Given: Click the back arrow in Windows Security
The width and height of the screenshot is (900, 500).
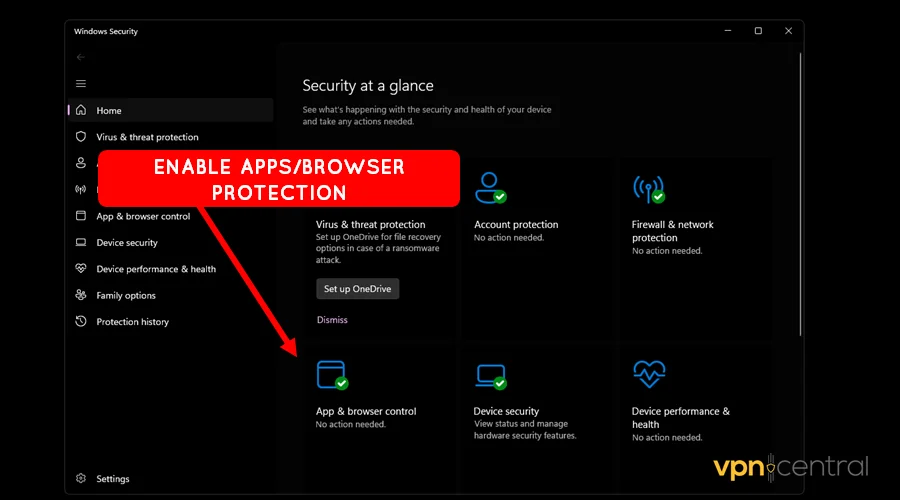Looking at the screenshot, I should (80, 57).
